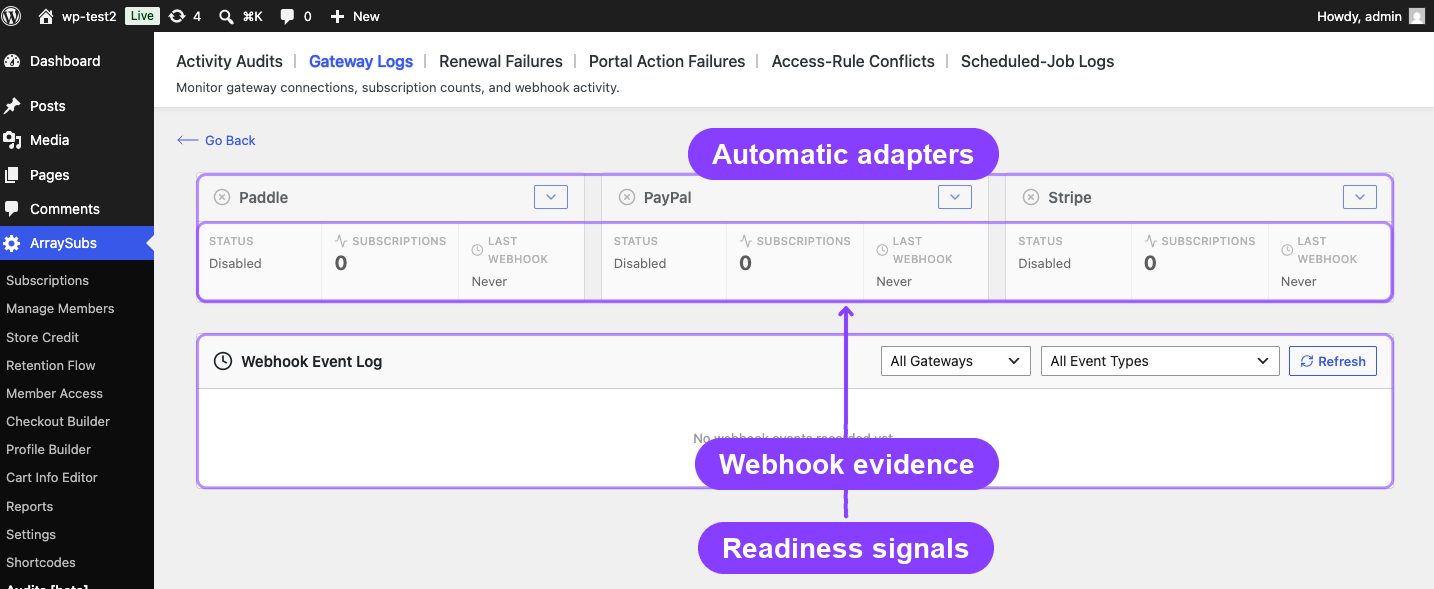This screenshot has height=589, width=1434.
Task: Click the Webhook Event Log clock icon
Action: (223, 361)
